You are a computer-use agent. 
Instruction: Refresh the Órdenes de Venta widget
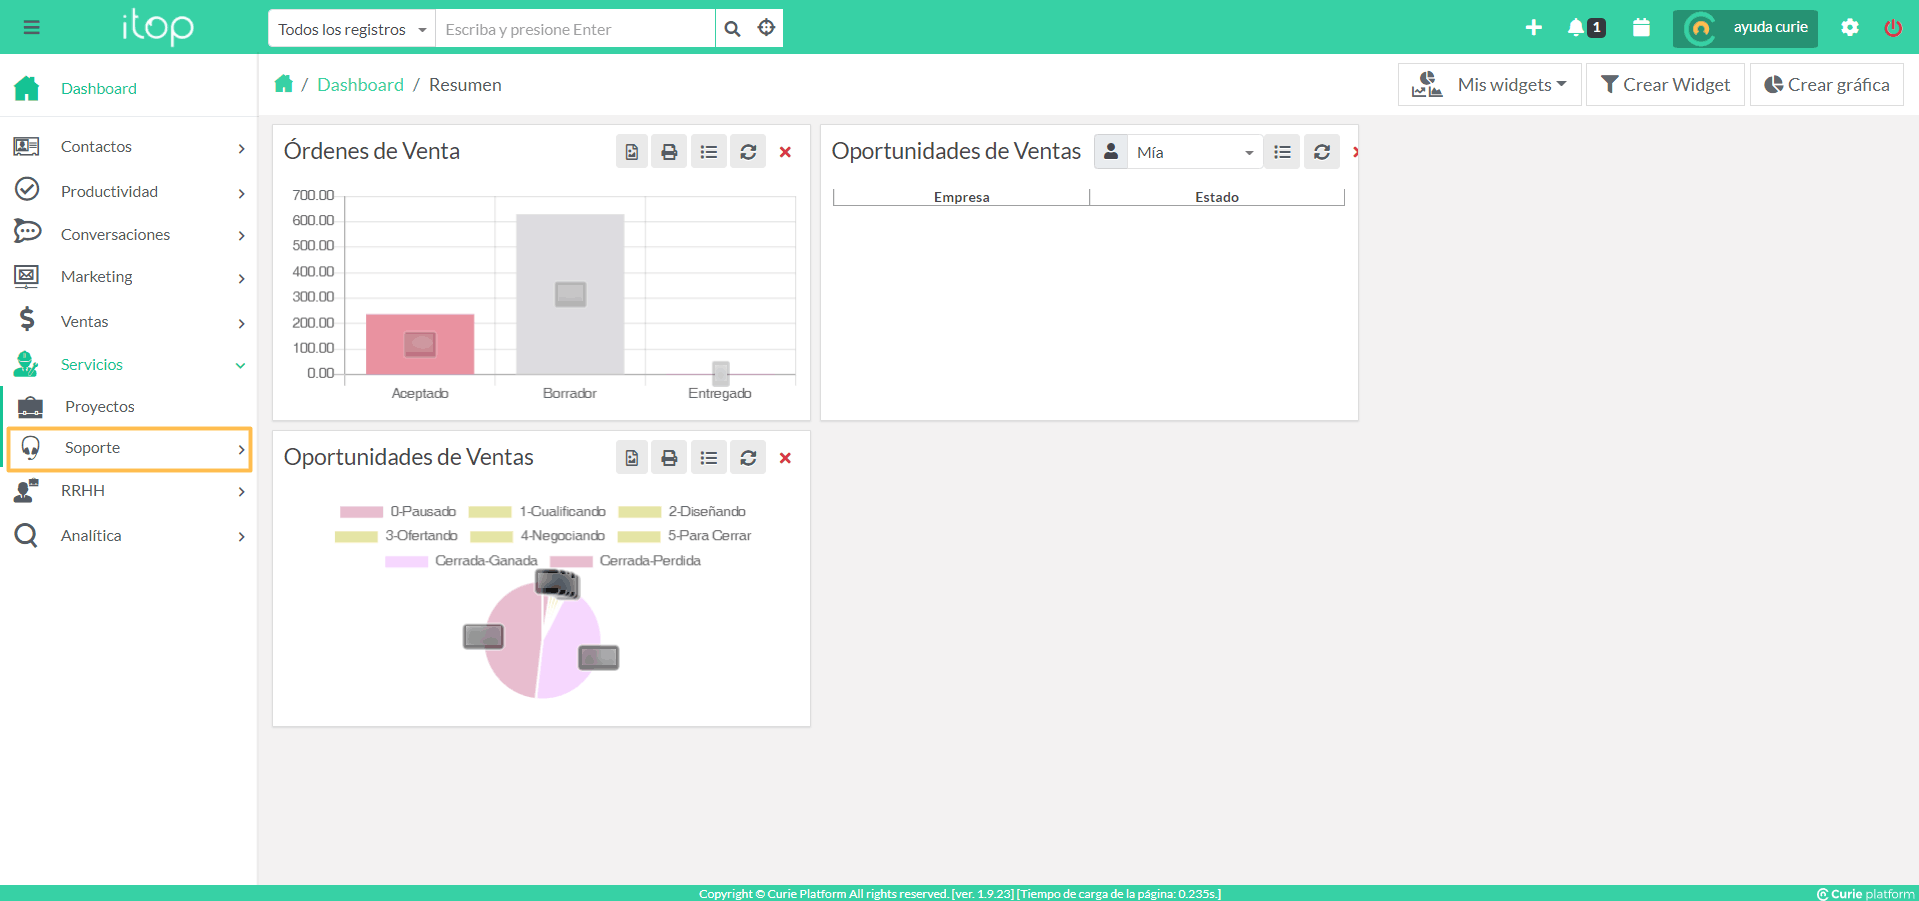[x=748, y=152]
